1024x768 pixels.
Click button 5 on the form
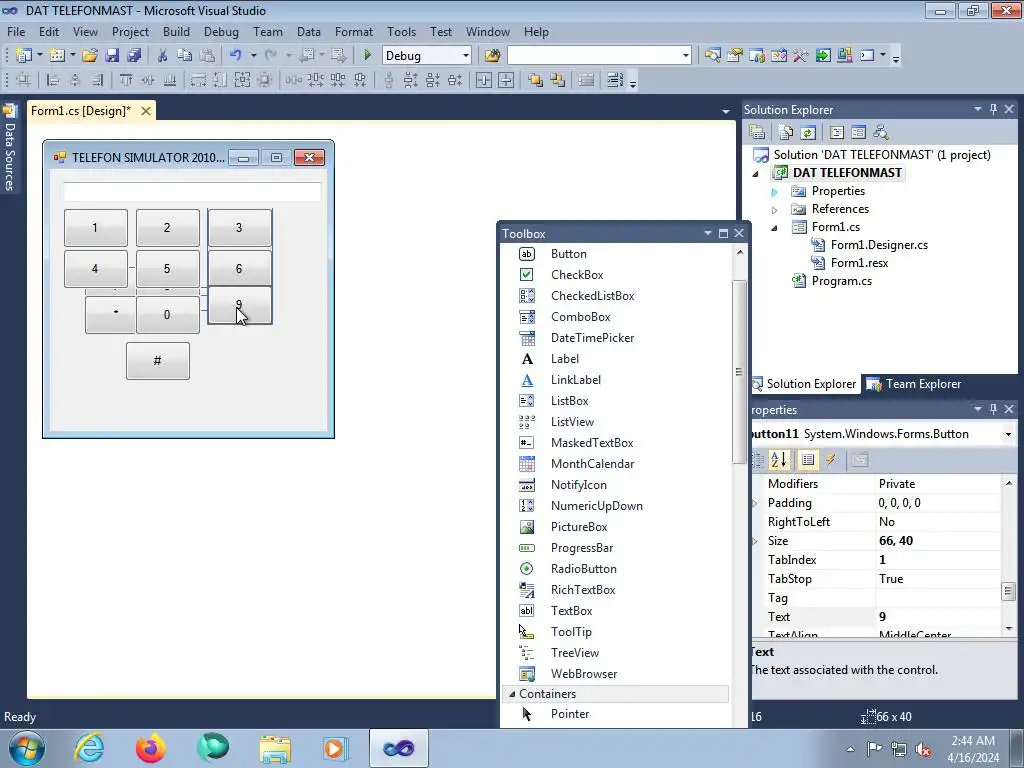point(167,268)
